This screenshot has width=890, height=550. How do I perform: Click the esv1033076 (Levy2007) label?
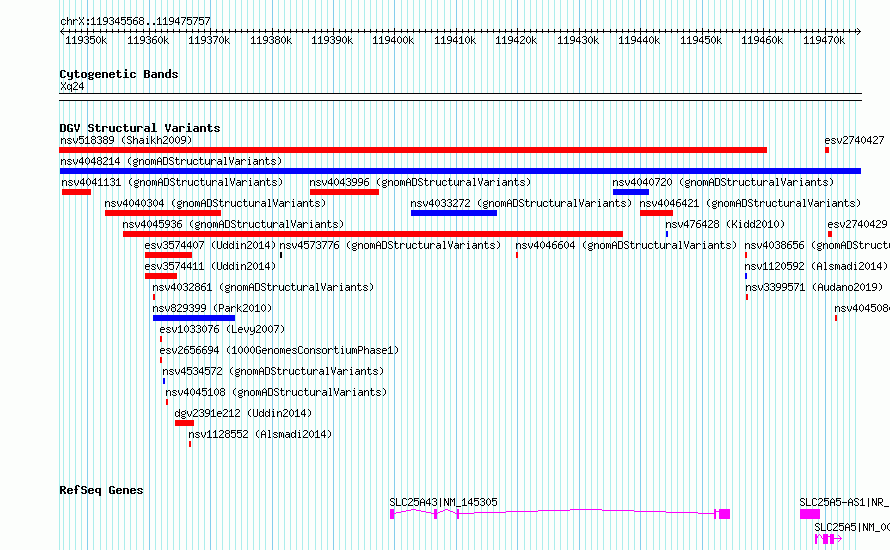[x=222, y=329]
